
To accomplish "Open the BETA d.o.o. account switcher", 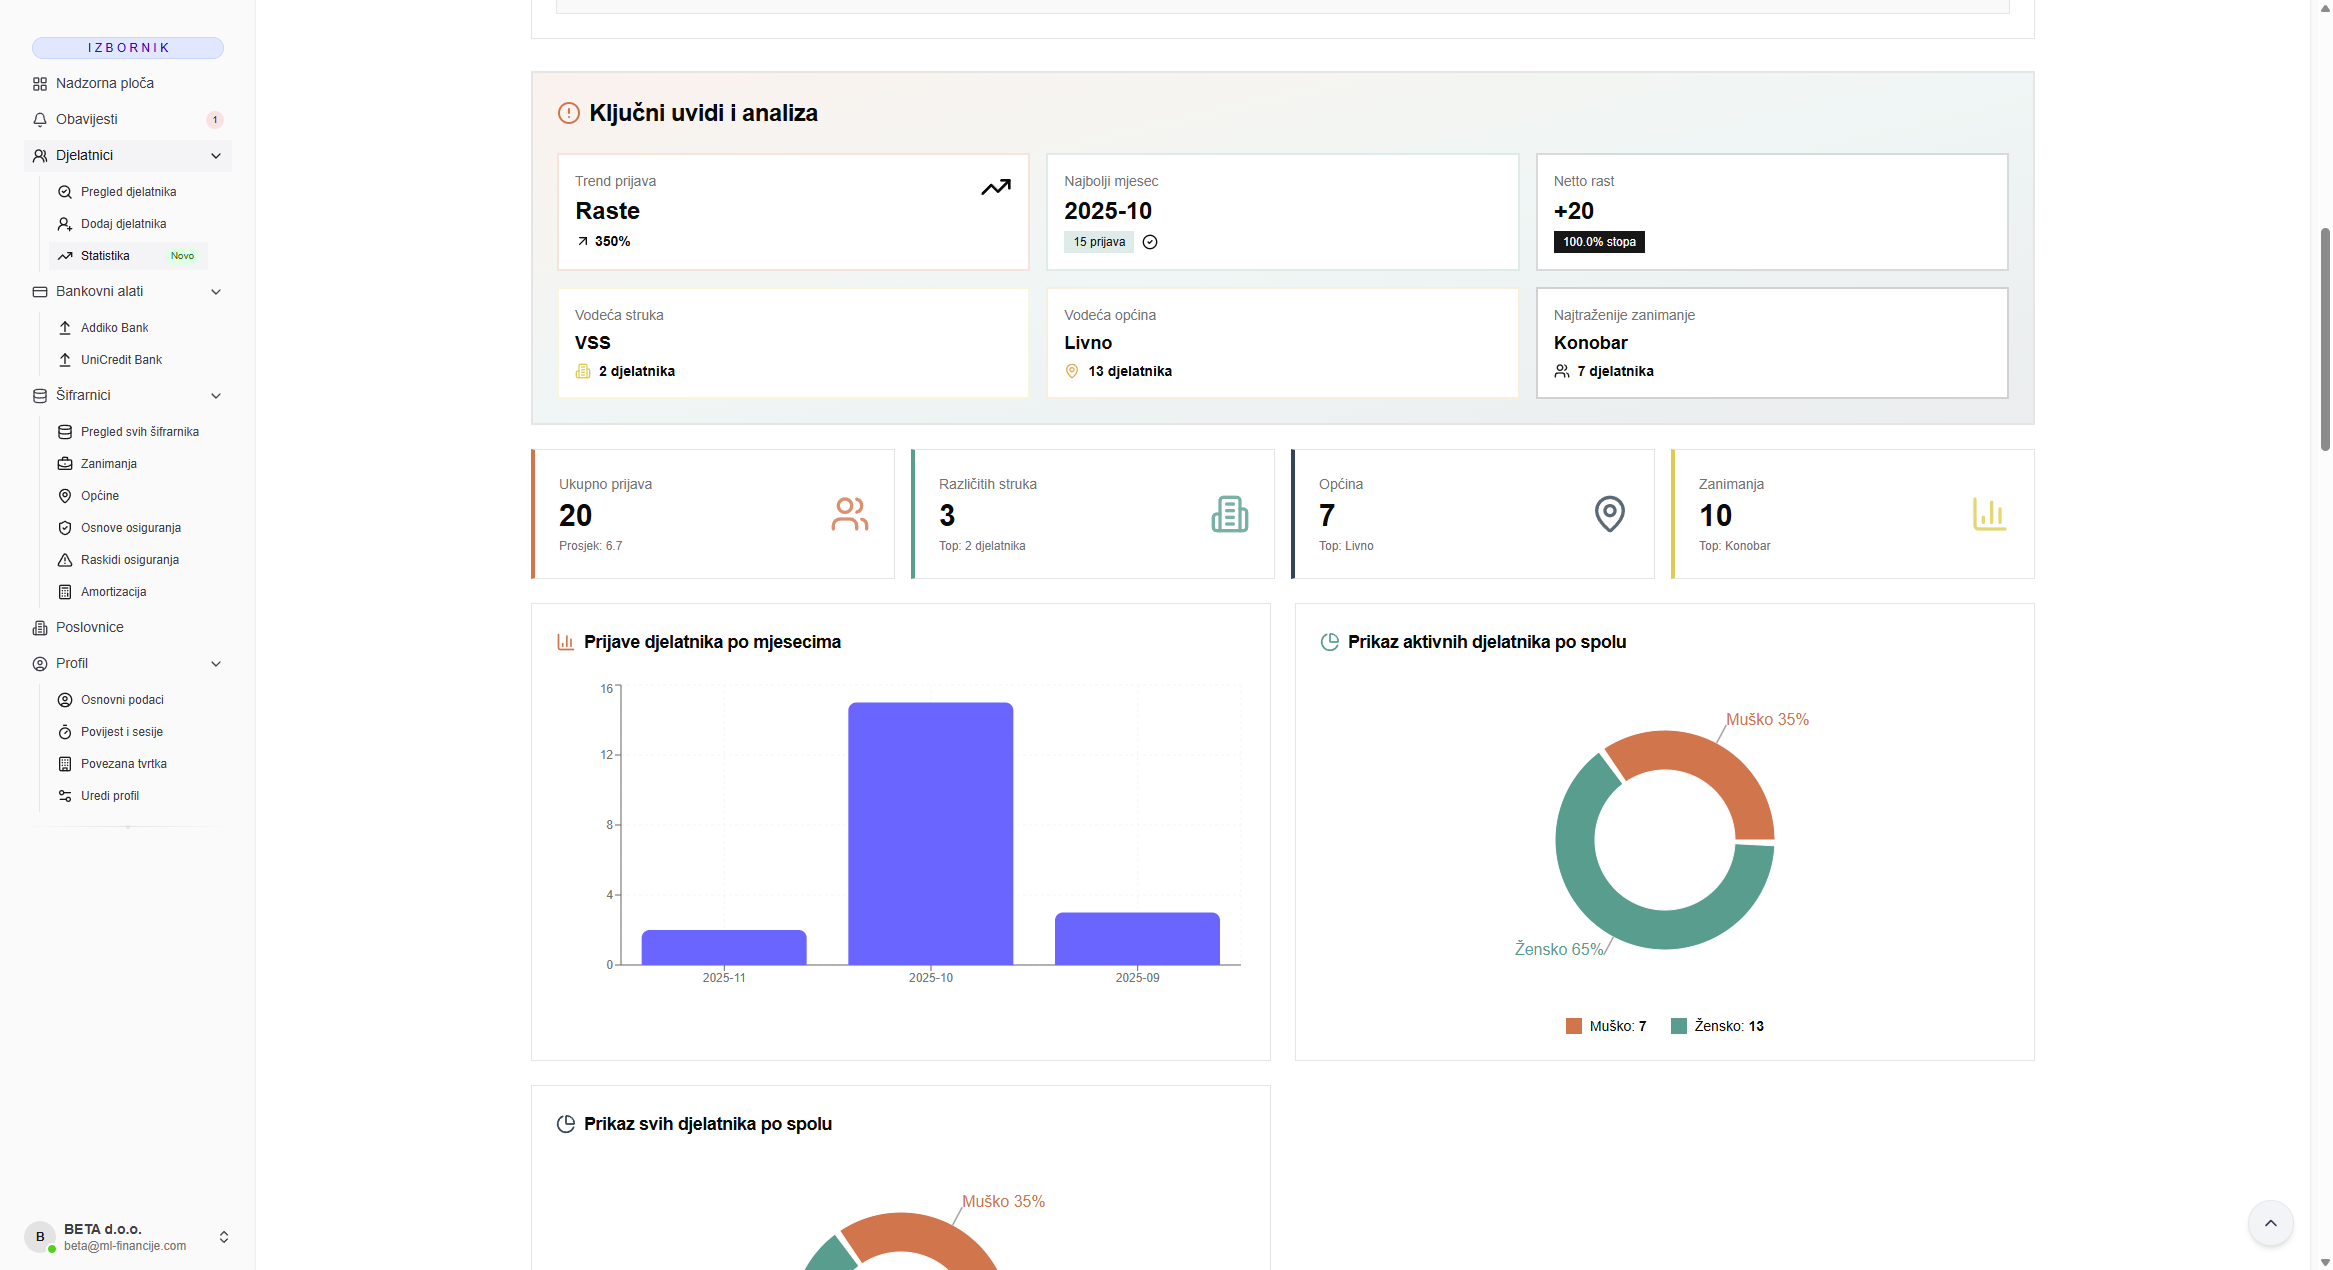I will pos(224,1237).
